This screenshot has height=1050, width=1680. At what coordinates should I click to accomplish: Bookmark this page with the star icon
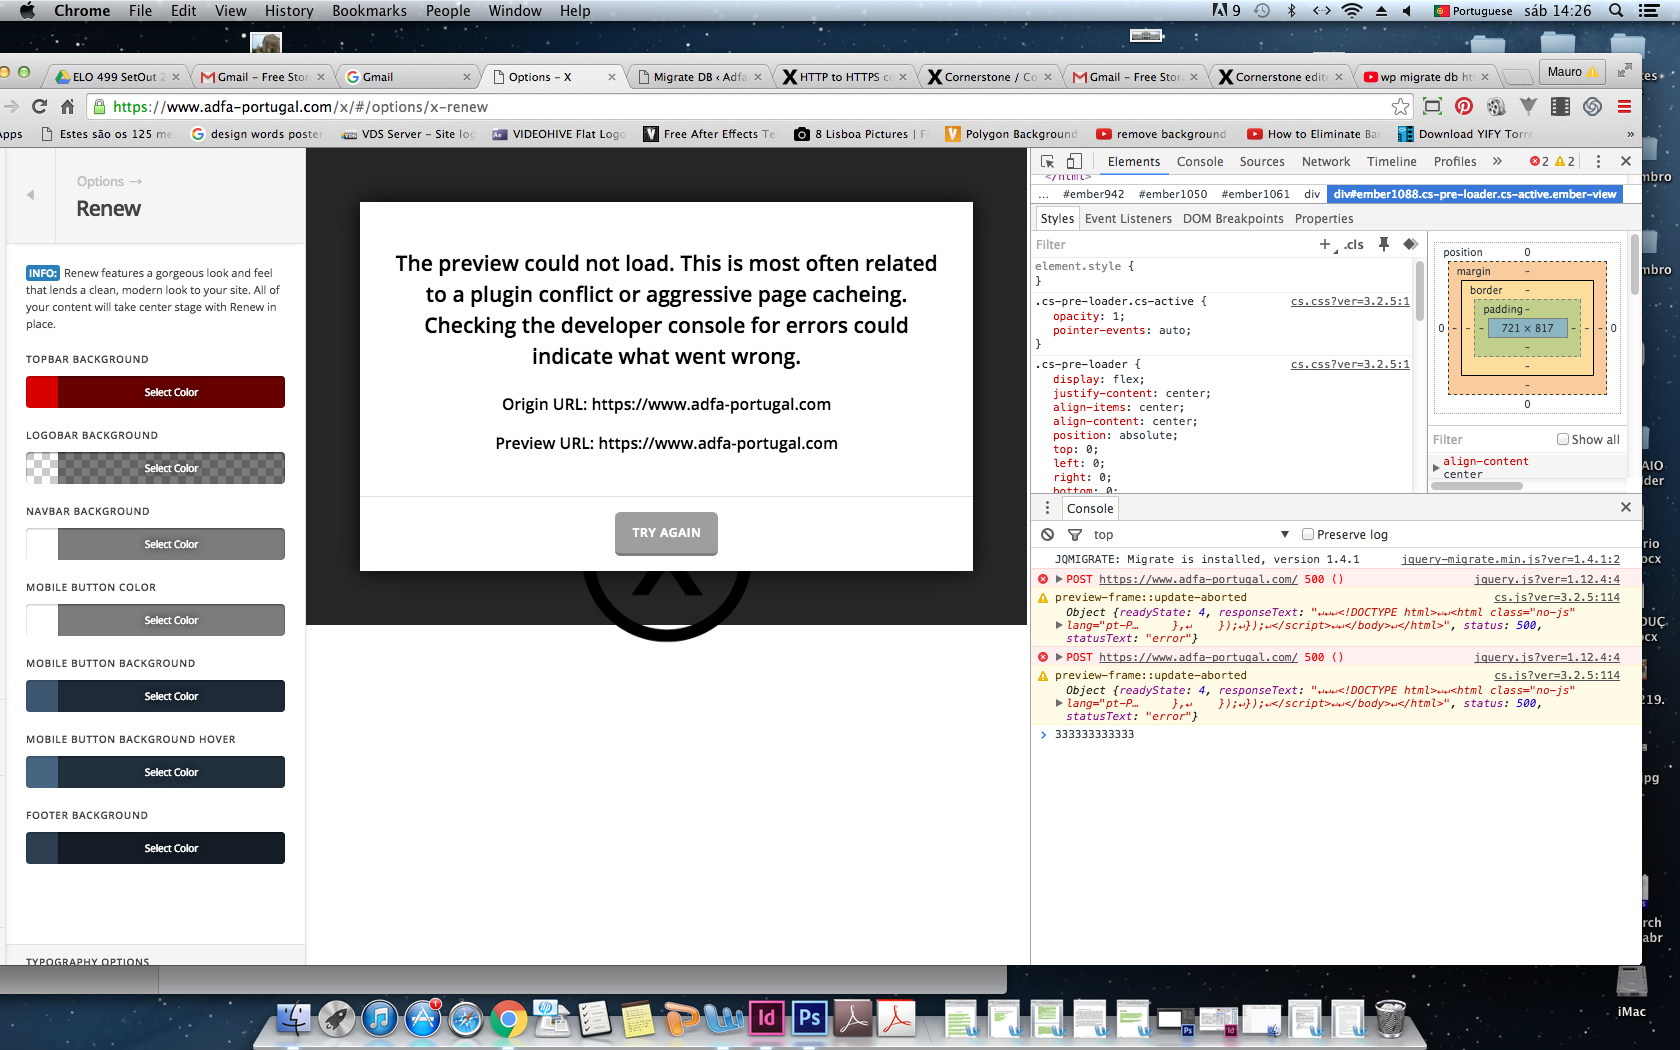1400,107
